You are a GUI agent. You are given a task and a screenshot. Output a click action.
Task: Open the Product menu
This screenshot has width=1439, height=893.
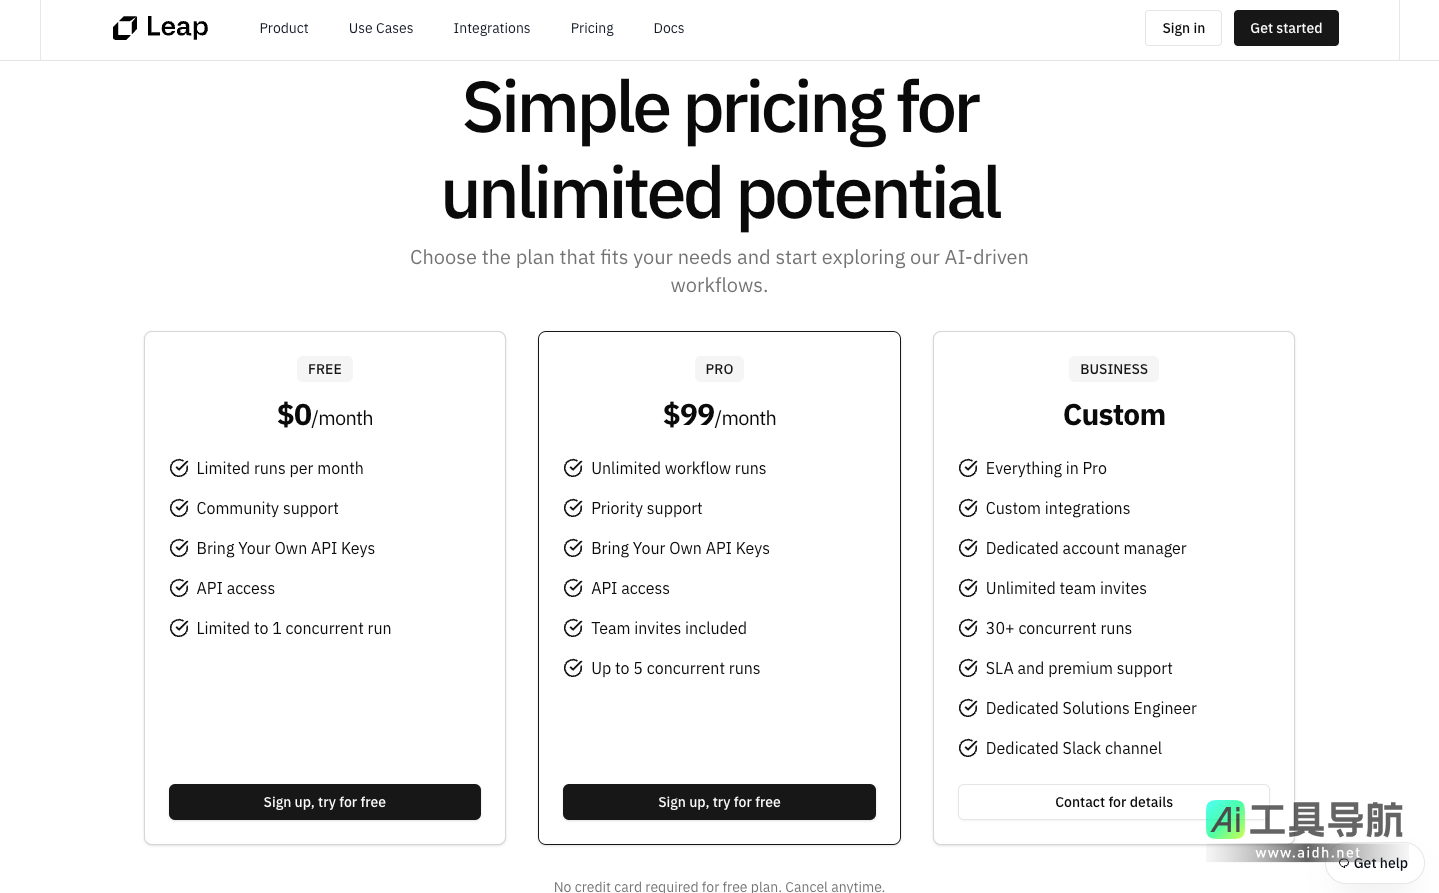(x=284, y=28)
